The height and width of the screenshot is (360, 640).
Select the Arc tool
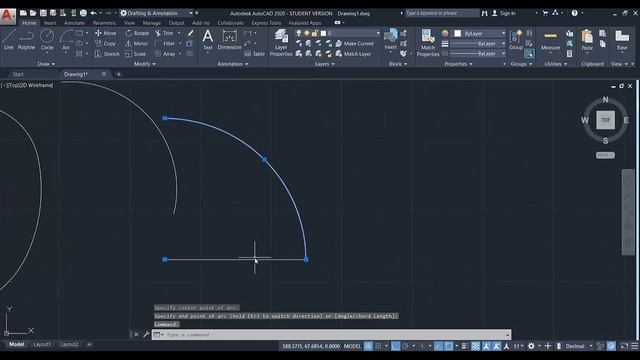(x=66, y=39)
